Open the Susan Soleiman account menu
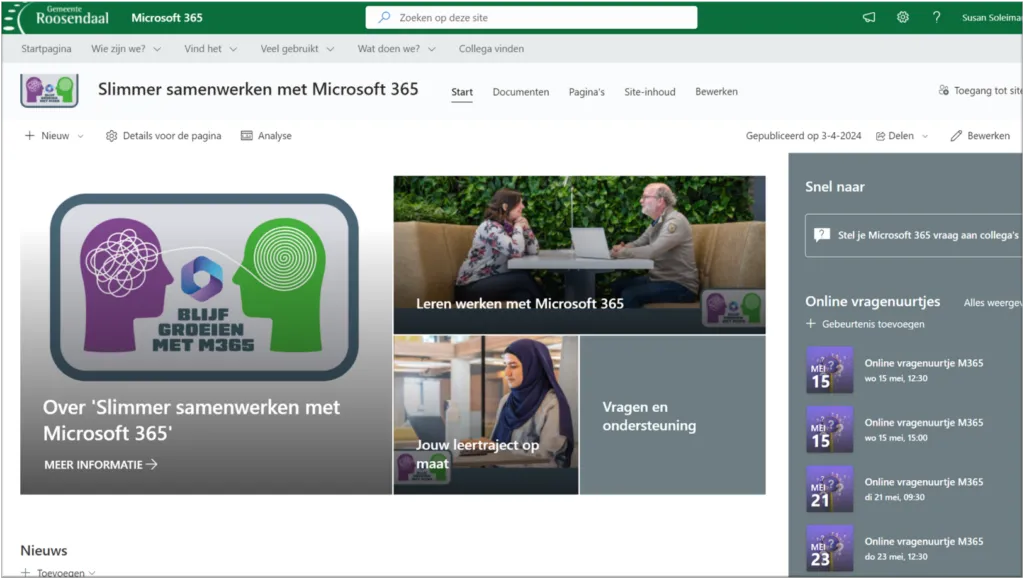The height and width of the screenshot is (579, 1024). click(x=992, y=18)
